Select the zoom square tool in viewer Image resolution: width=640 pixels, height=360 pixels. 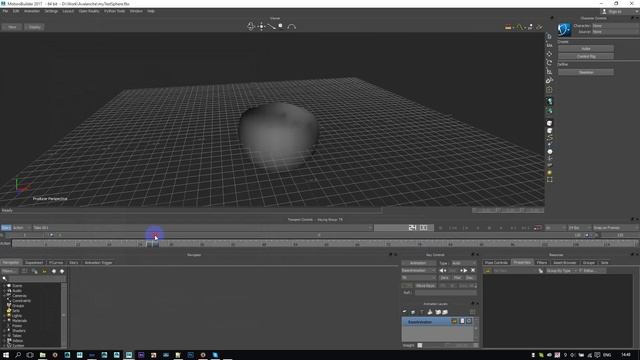tap(280, 26)
